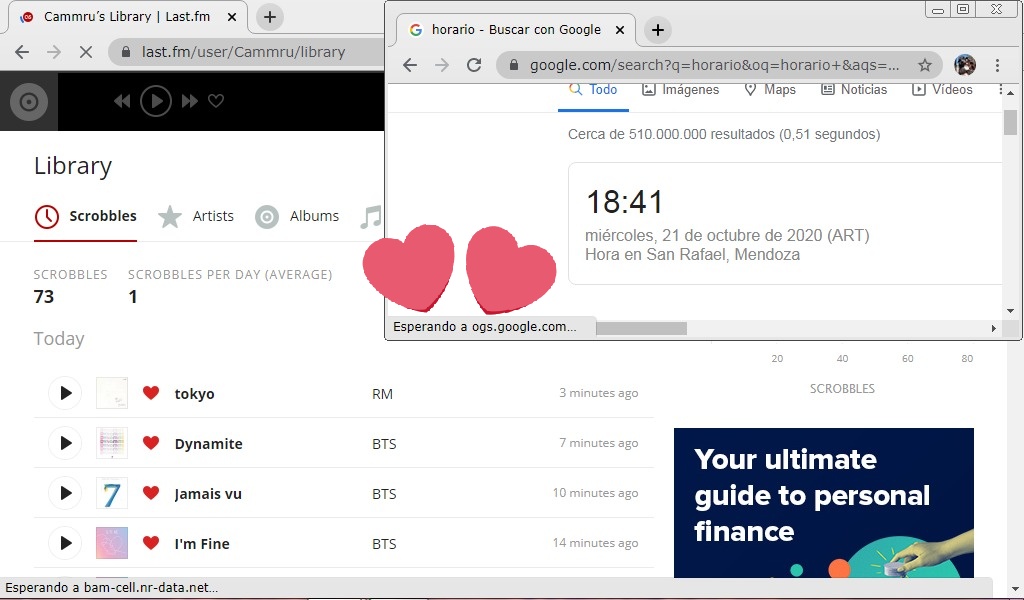Open tokyo album cover thumbnail
The image size is (1024, 600).
(112, 393)
